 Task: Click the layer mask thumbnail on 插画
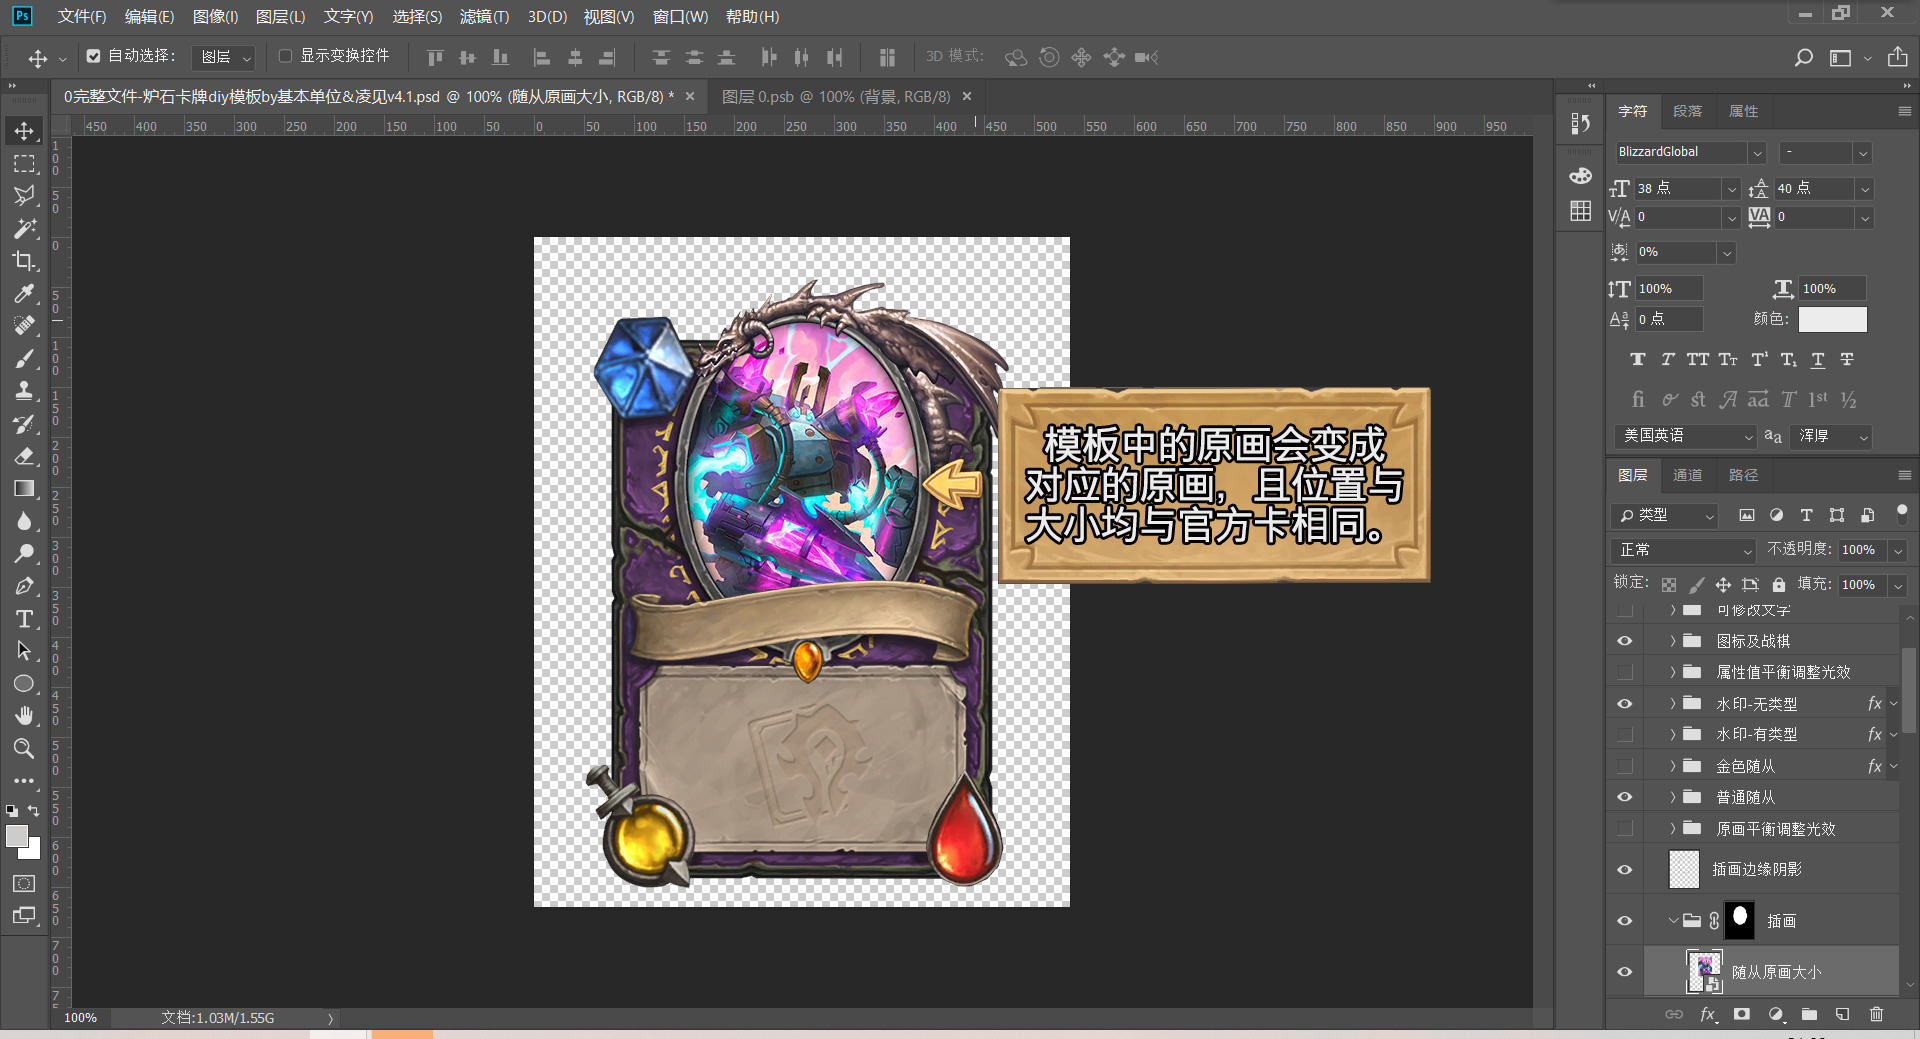pyautogui.click(x=1740, y=920)
